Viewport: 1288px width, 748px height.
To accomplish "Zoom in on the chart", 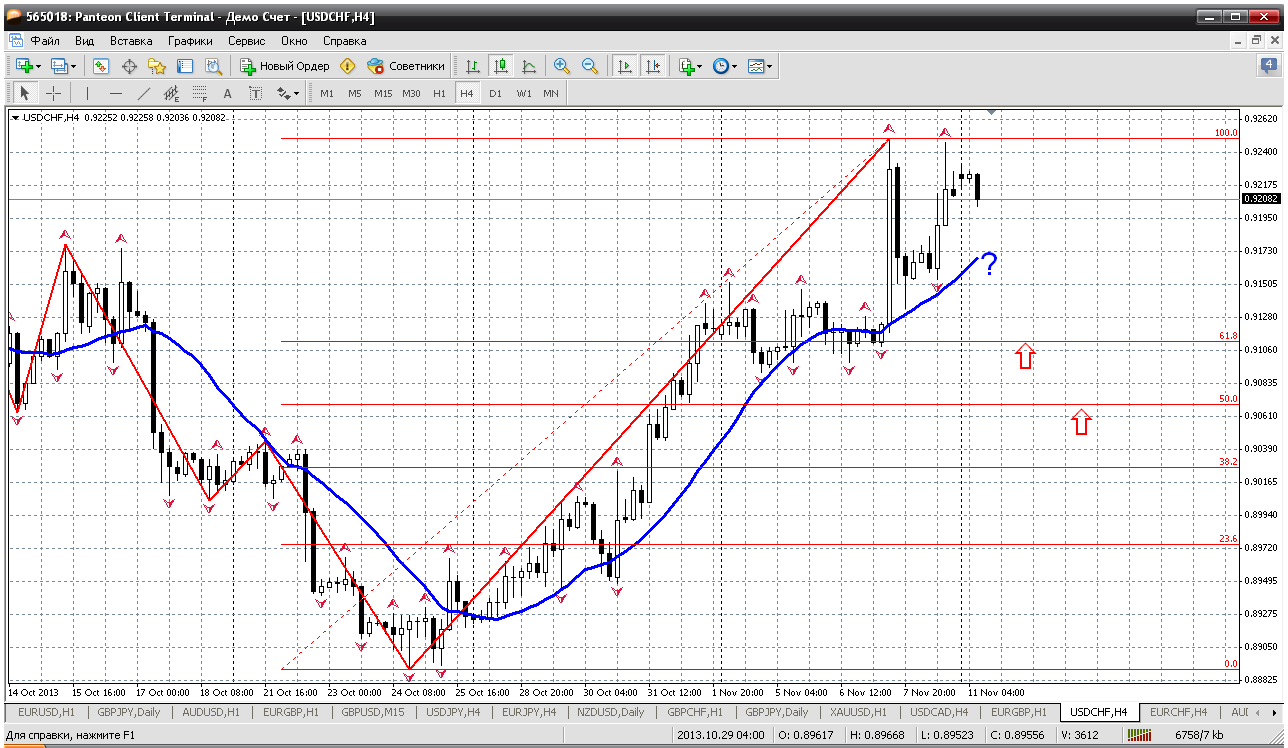I will pos(562,66).
